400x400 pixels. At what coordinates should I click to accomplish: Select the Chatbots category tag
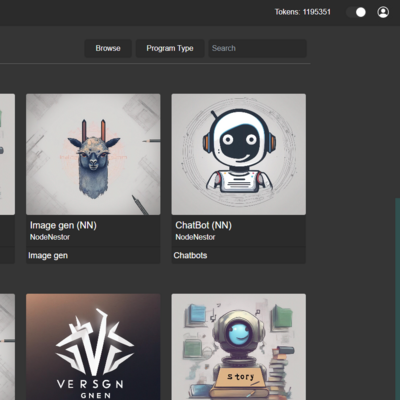(x=190, y=255)
